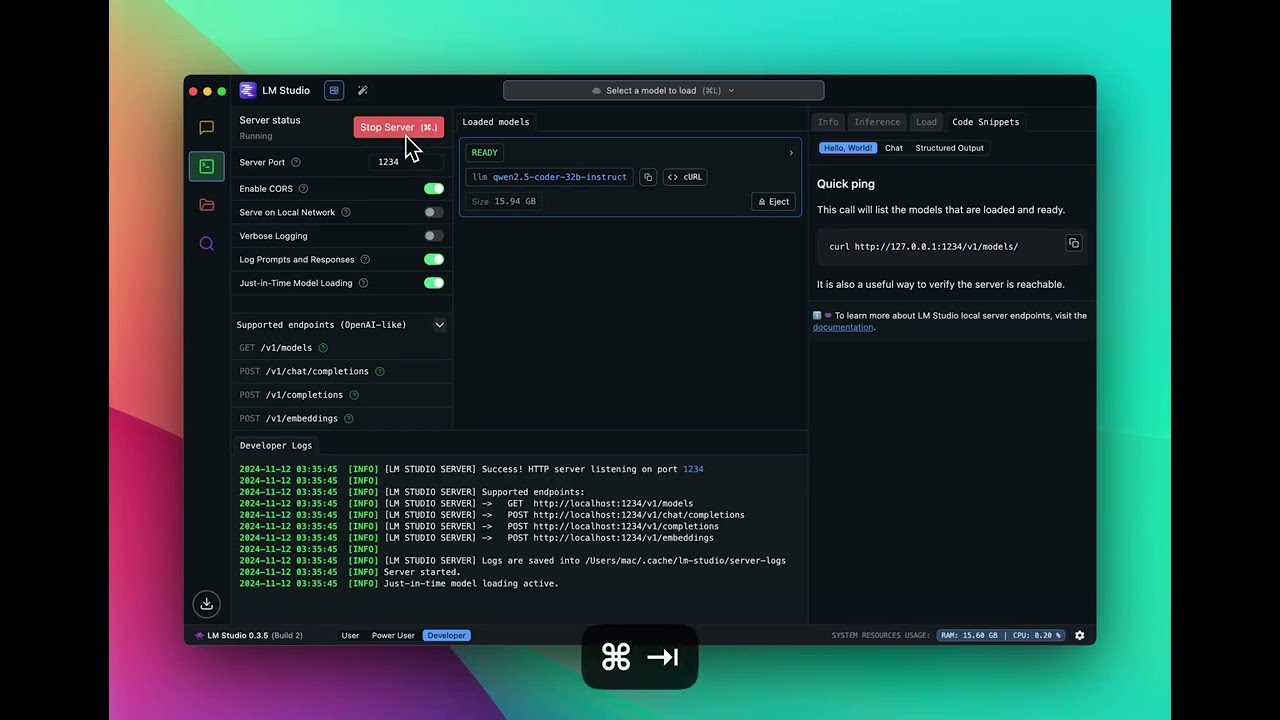Toggle Just-in-Time Model Loading switch
1280x720 pixels.
(x=434, y=283)
